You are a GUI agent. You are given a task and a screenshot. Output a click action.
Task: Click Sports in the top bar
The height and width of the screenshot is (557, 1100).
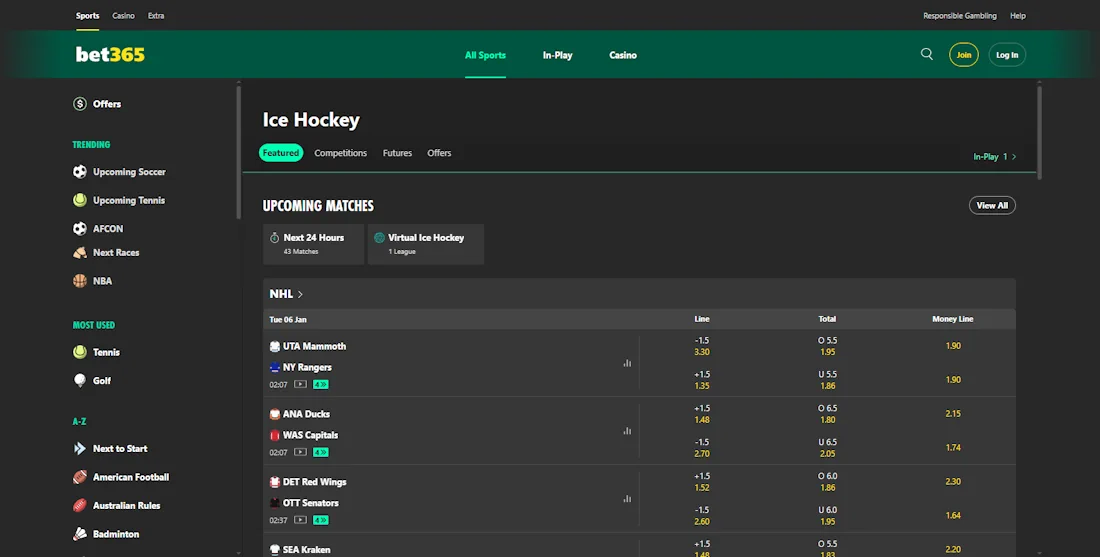click(x=88, y=15)
